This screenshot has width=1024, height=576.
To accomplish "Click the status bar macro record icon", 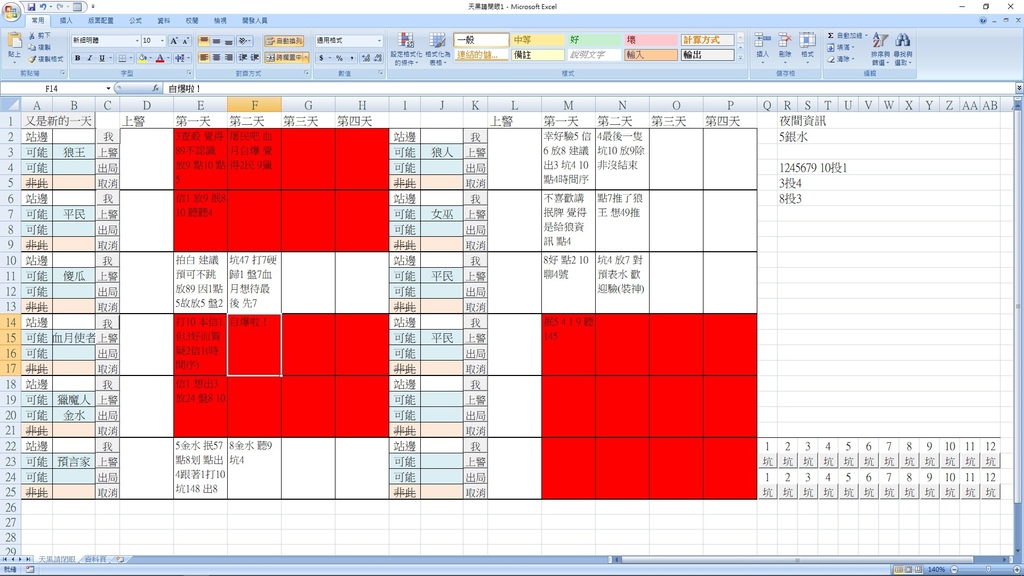I will (30, 569).
